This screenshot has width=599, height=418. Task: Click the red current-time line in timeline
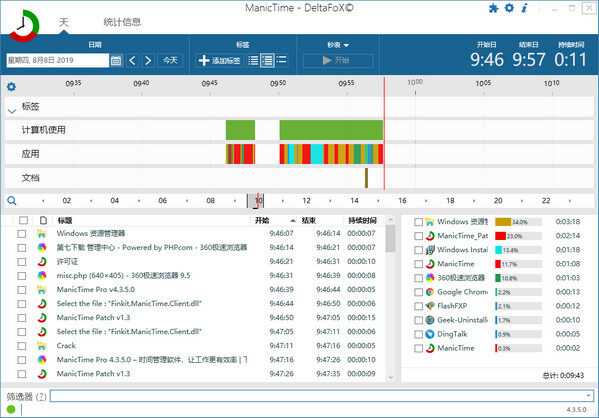(384, 133)
